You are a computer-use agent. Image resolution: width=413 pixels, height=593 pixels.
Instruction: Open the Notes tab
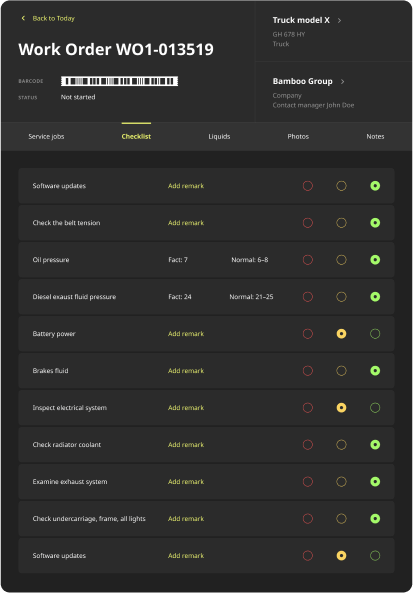(x=375, y=137)
